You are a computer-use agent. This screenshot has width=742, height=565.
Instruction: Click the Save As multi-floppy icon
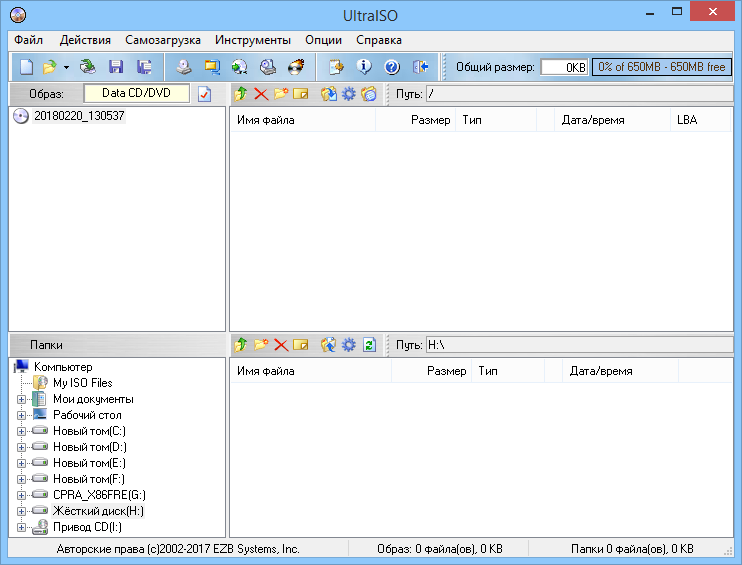144,67
